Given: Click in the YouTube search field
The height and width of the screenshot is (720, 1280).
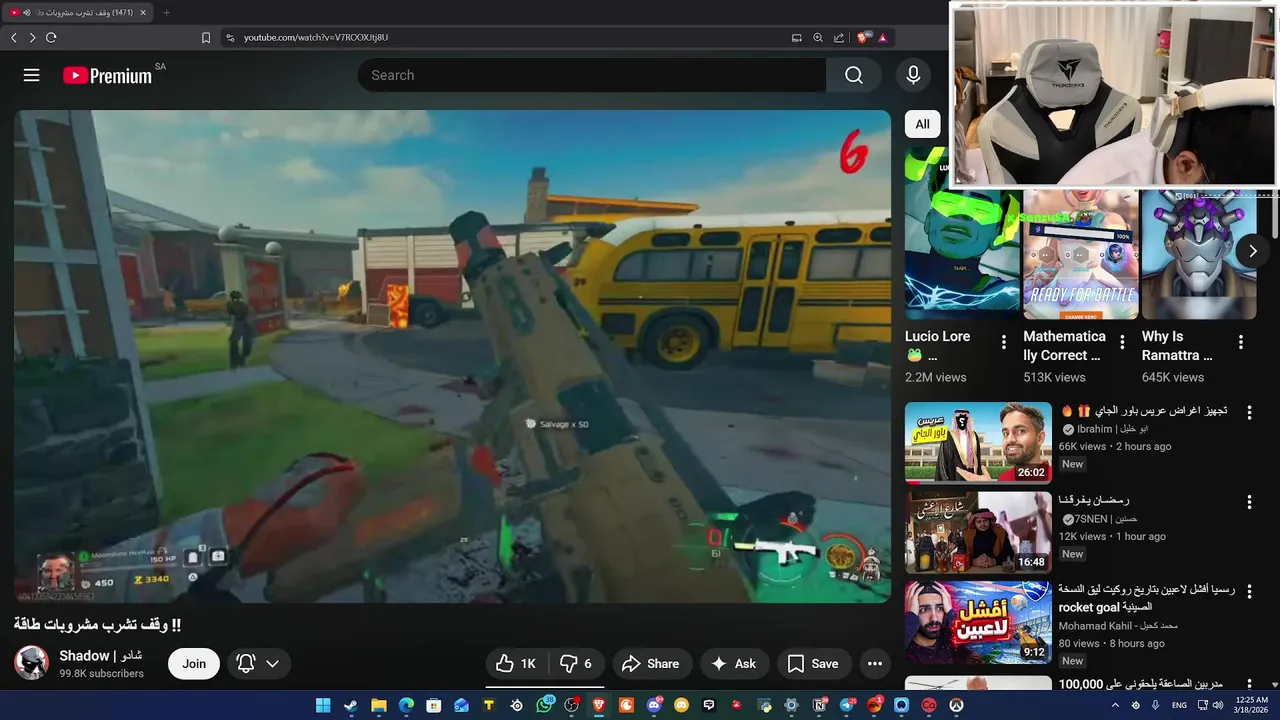Looking at the screenshot, I should (x=592, y=75).
